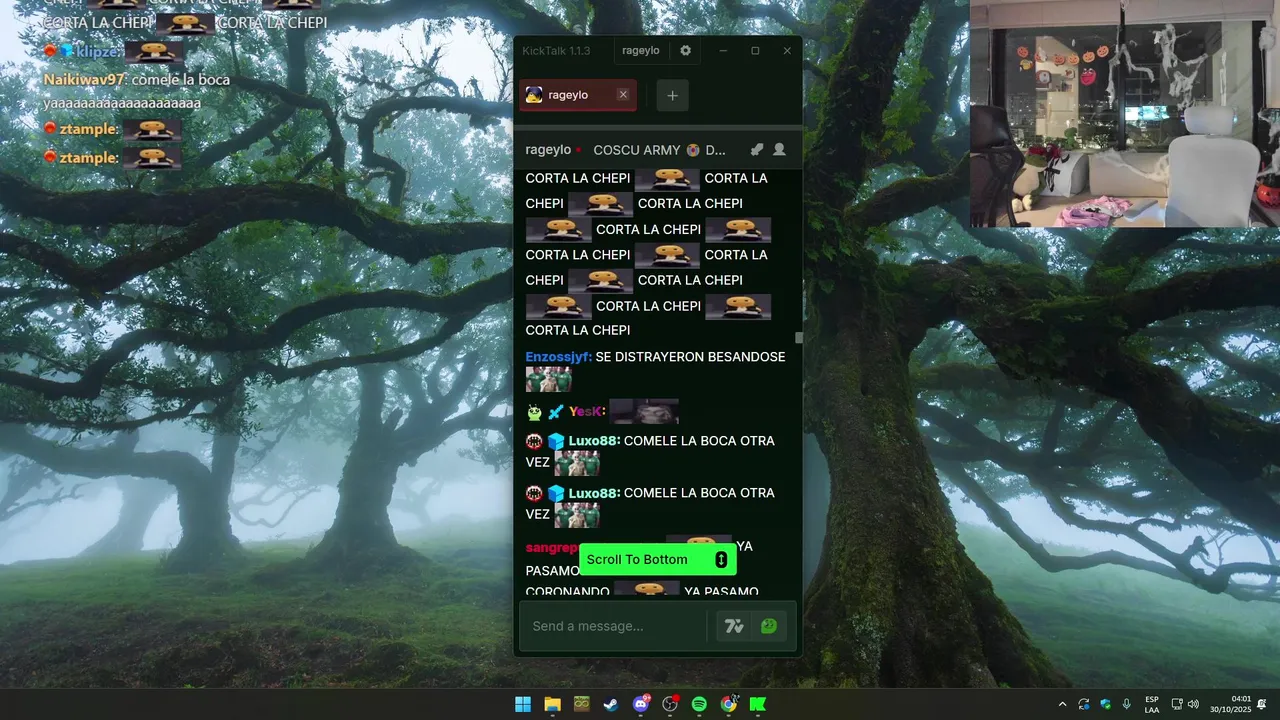Open Spotify from taskbar
Screen dimensions: 1280x720
click(x=699, y=704)
